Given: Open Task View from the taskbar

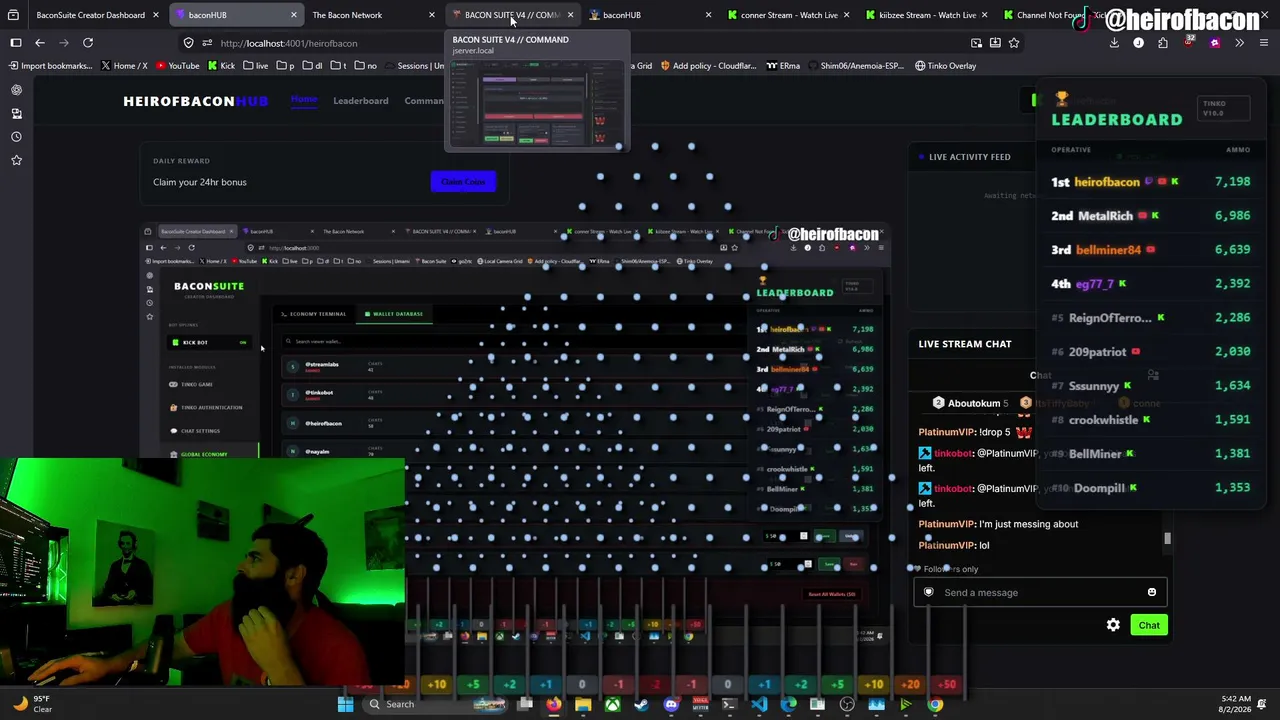Looking at the screenshot, I should click(x=524, y=704).
